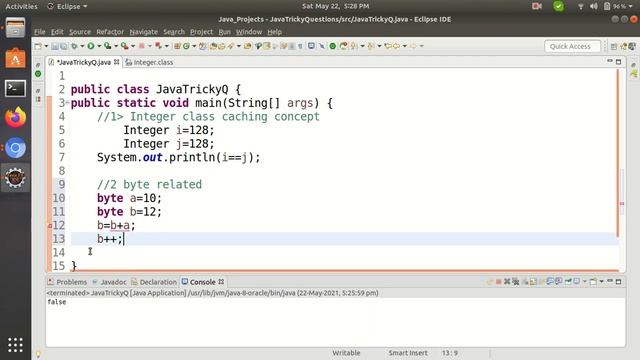Switch to Problems view tab
The width and height of the screenshot is (640, 360).
click(x=67, y=282)
